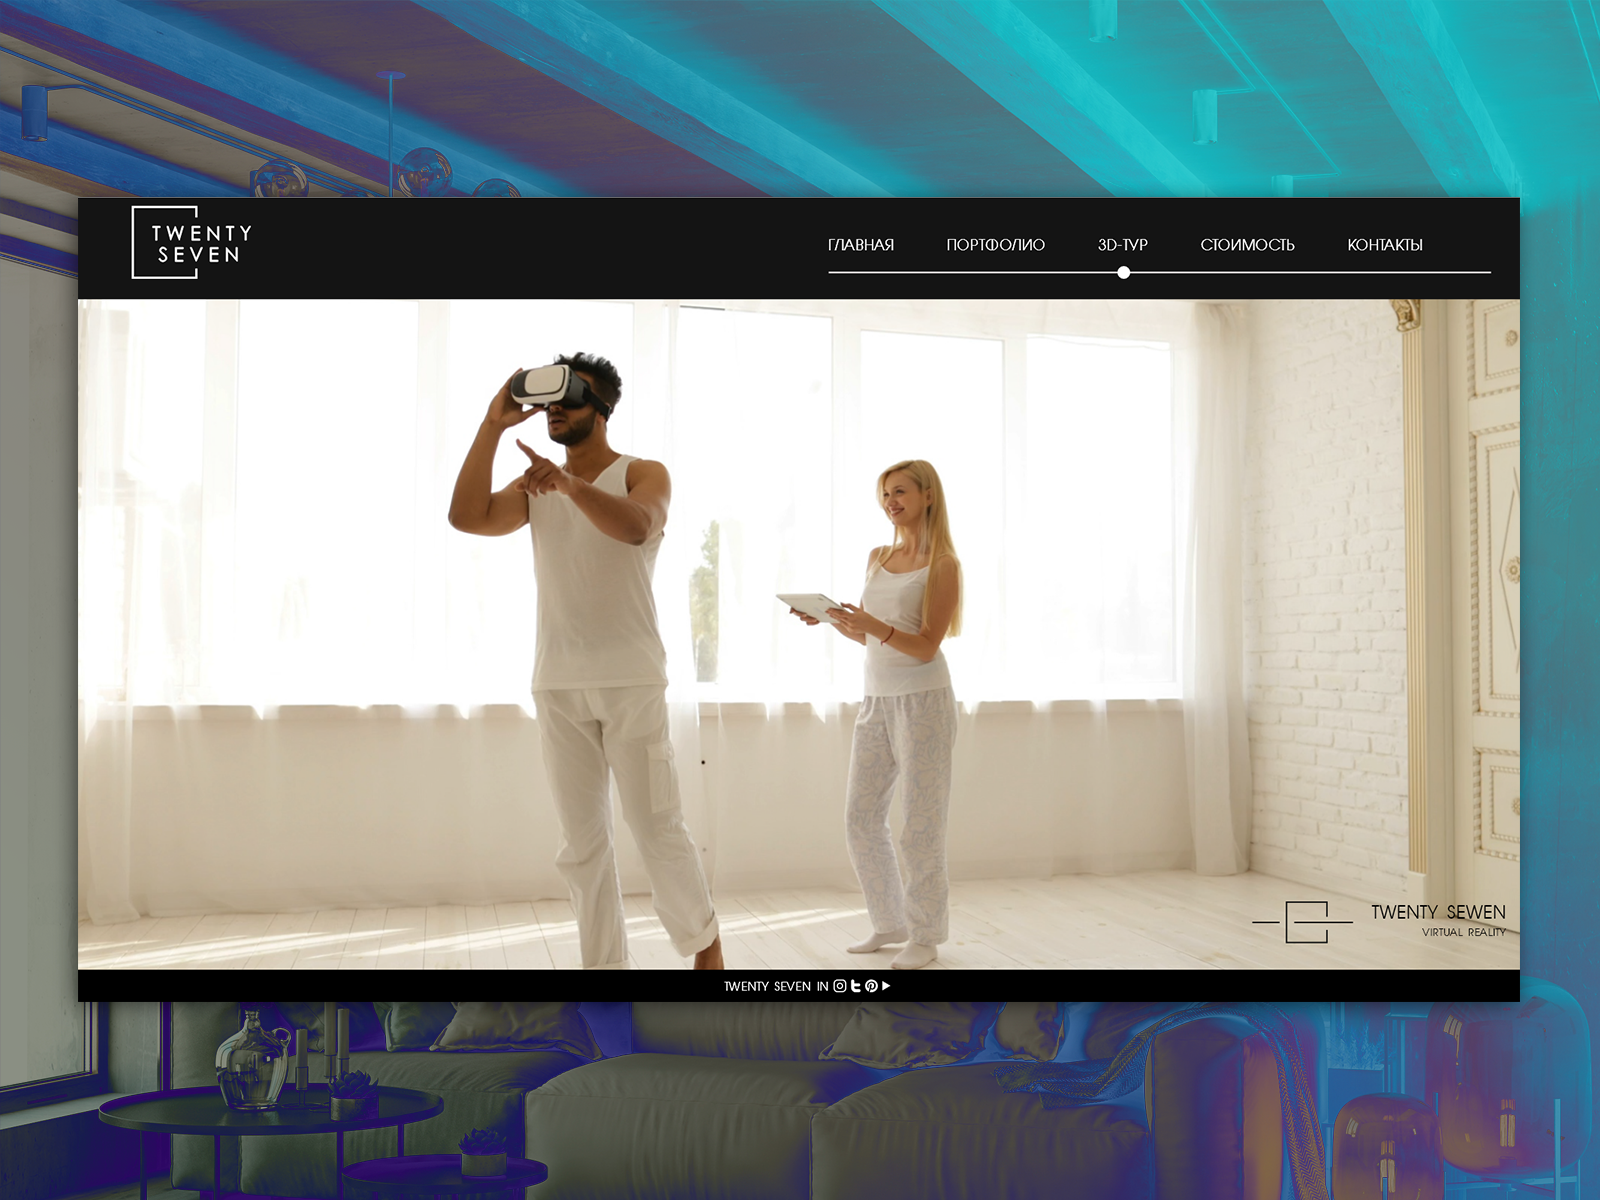
Task: Open the Tumblr social icon in footer
Action: coord(856,986)
